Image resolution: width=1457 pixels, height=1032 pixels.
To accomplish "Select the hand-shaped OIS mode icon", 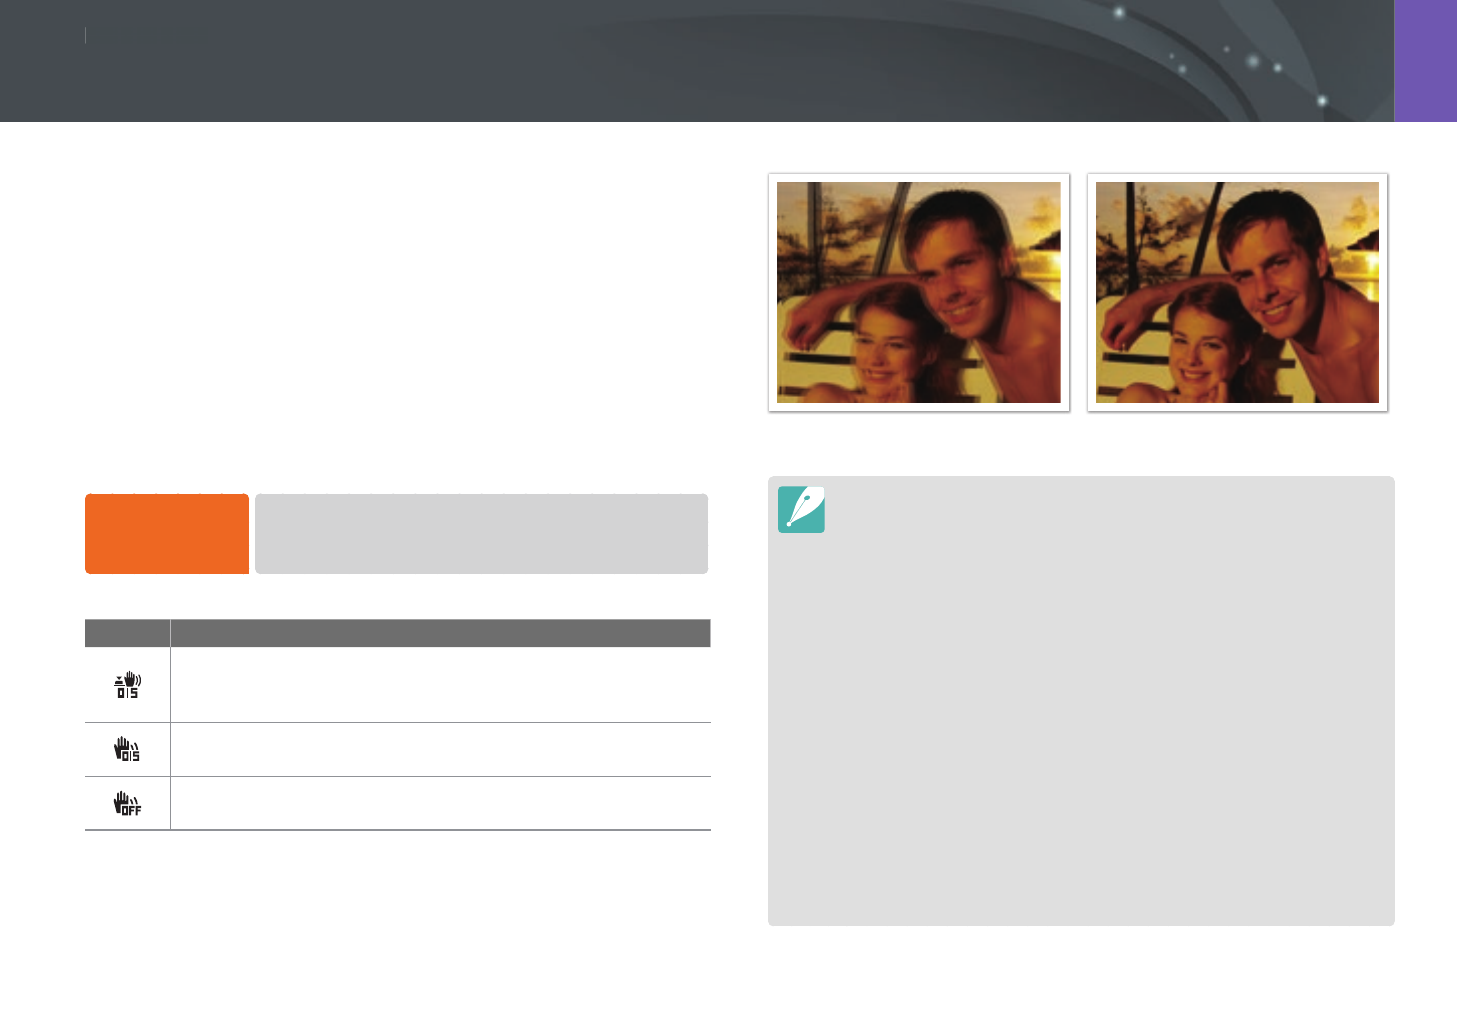I will click(x=127, y=749).
